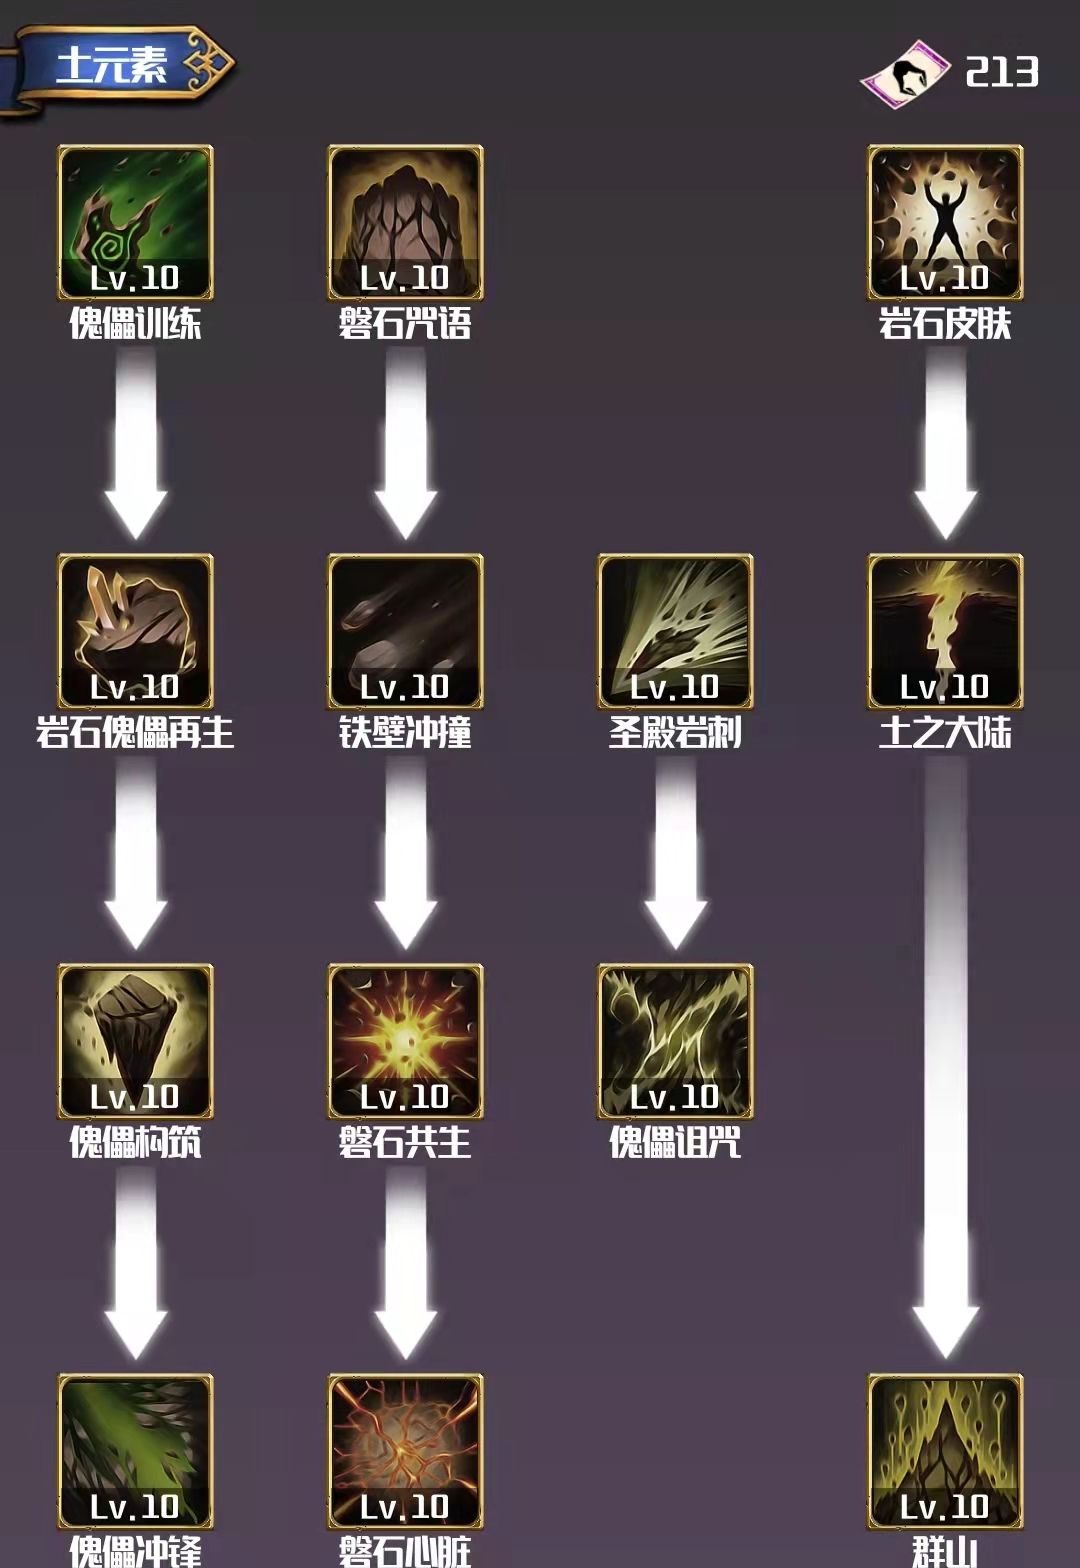Select the 岩石傀儡再生 skill icon
1080x1568 pixels.
[x=135, y=632]
